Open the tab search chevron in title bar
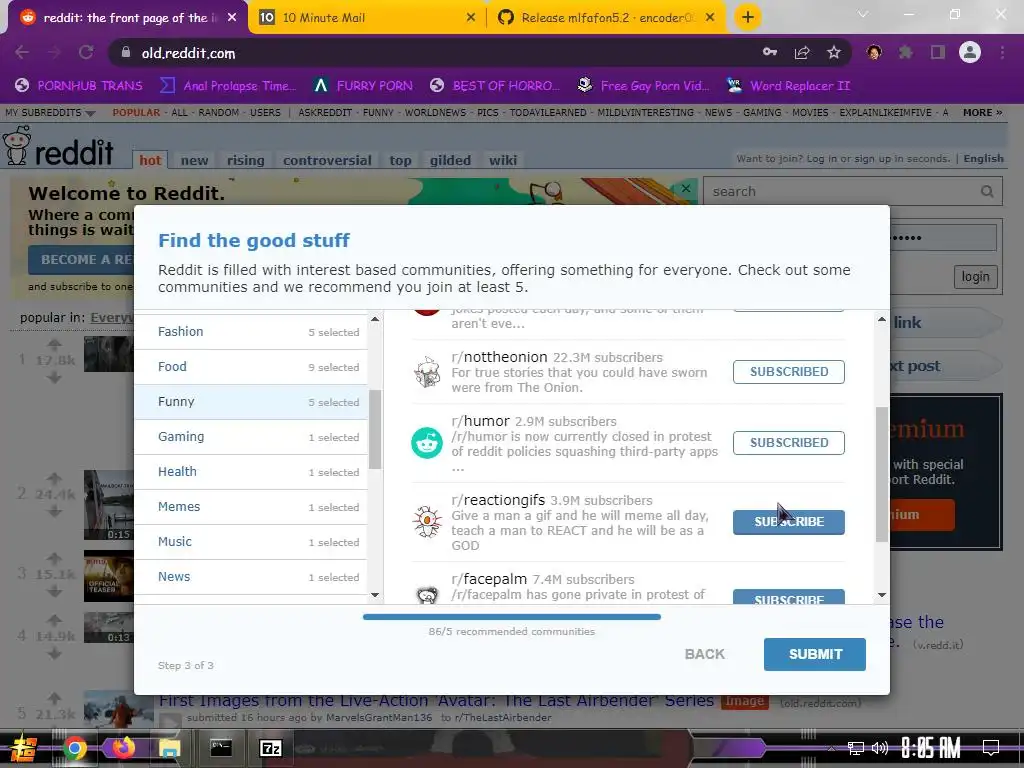The height and width of the screenshot is (768, 1024). tap(863, 14)
